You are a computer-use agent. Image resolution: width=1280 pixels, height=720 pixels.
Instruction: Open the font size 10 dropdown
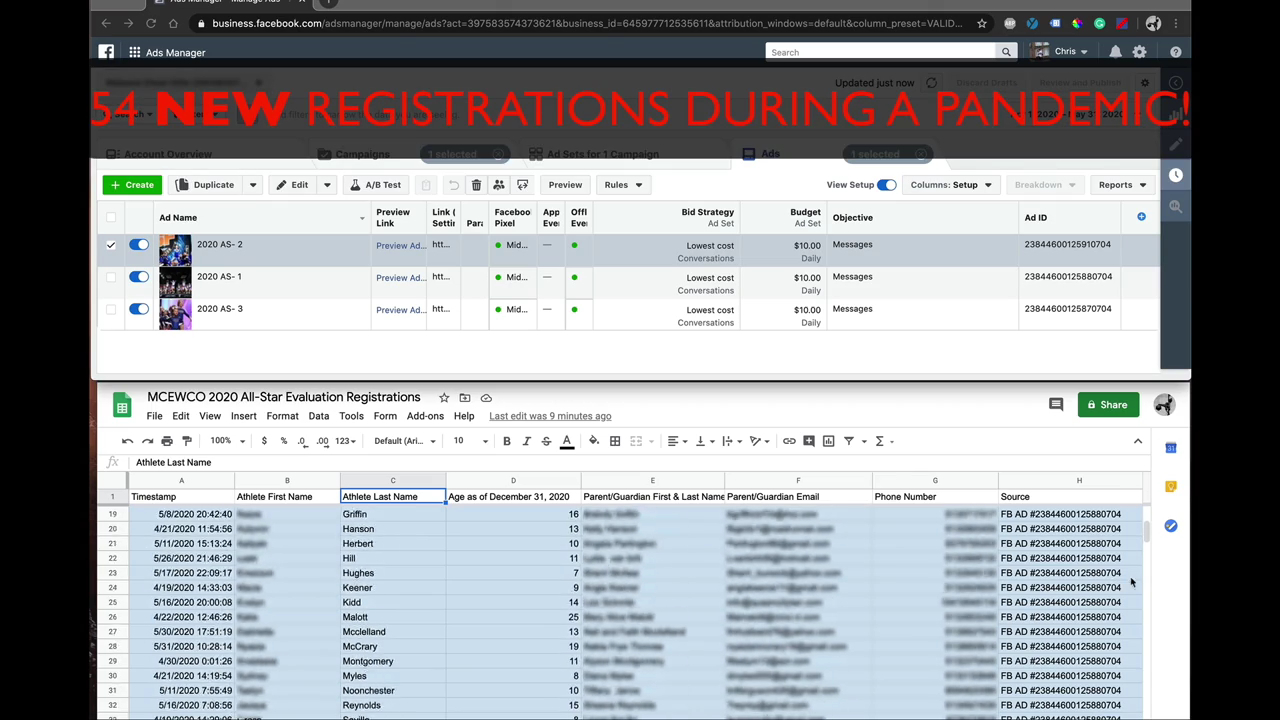[x=470, y=441]
